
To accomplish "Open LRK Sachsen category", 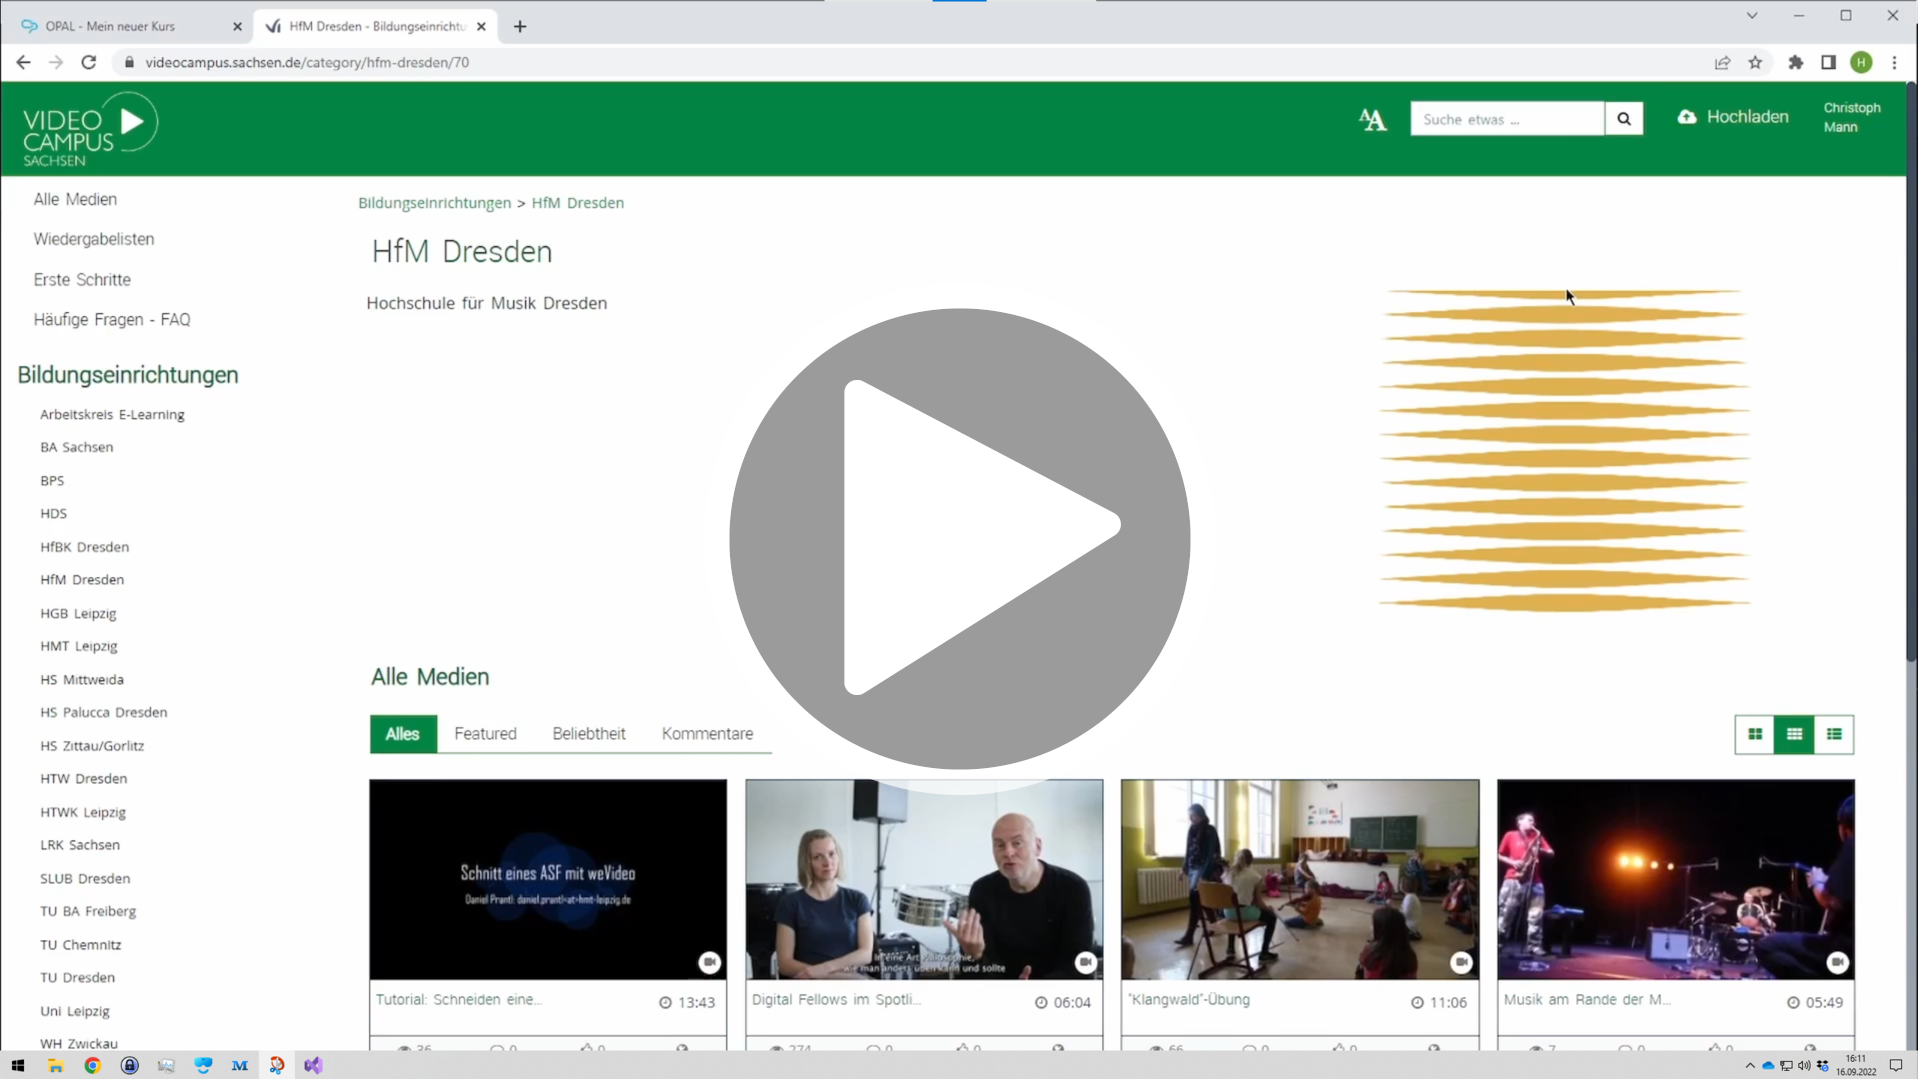I will [x=80, y=845].
